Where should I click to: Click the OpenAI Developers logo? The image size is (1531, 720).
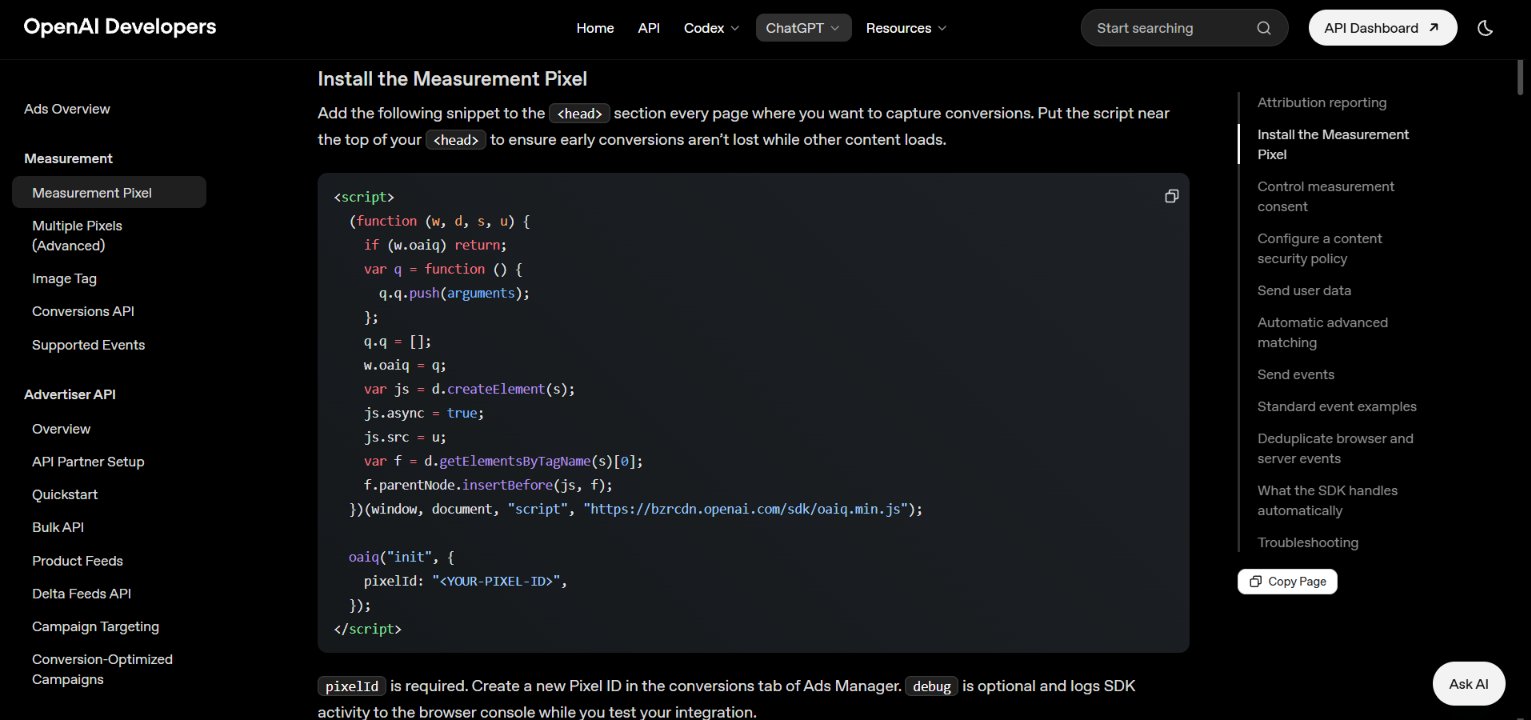click(x=120, y=27)
